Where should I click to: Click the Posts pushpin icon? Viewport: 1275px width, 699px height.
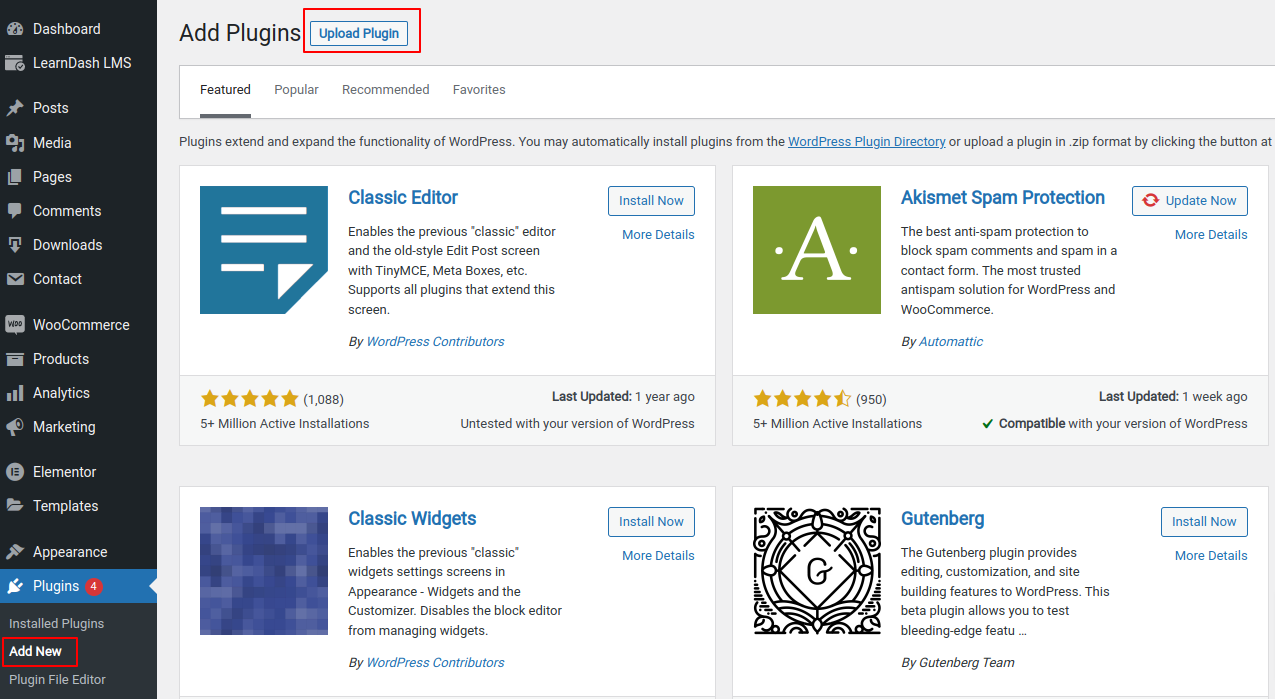point(15,108)
